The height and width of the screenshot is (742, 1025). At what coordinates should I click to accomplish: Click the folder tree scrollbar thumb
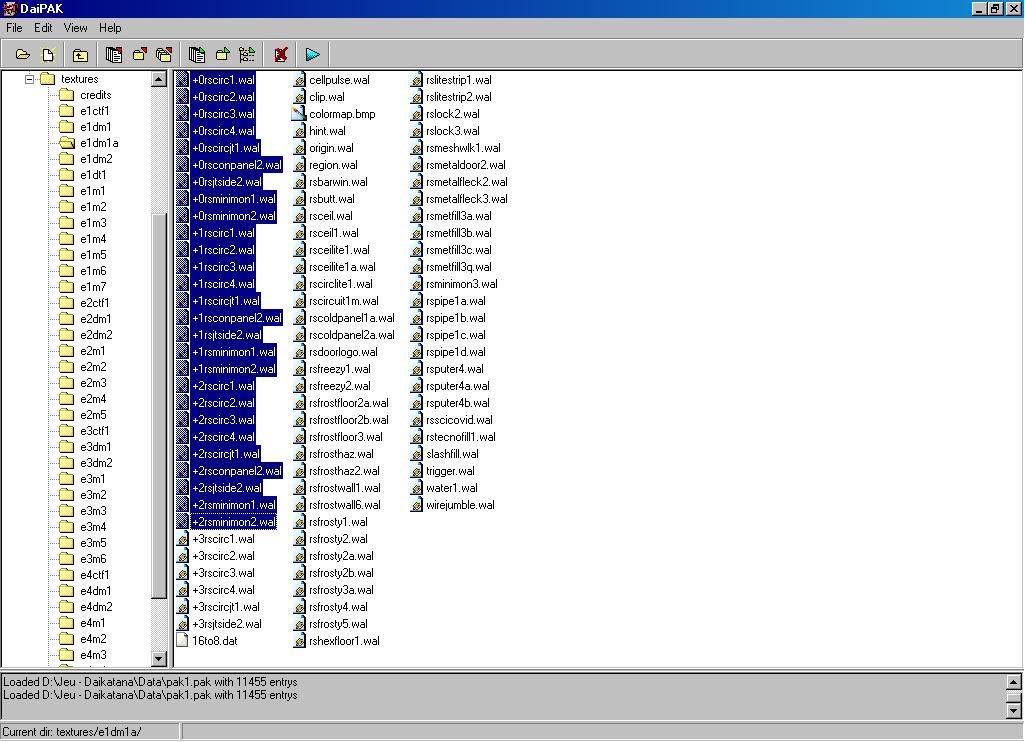[x=159, y=405]
